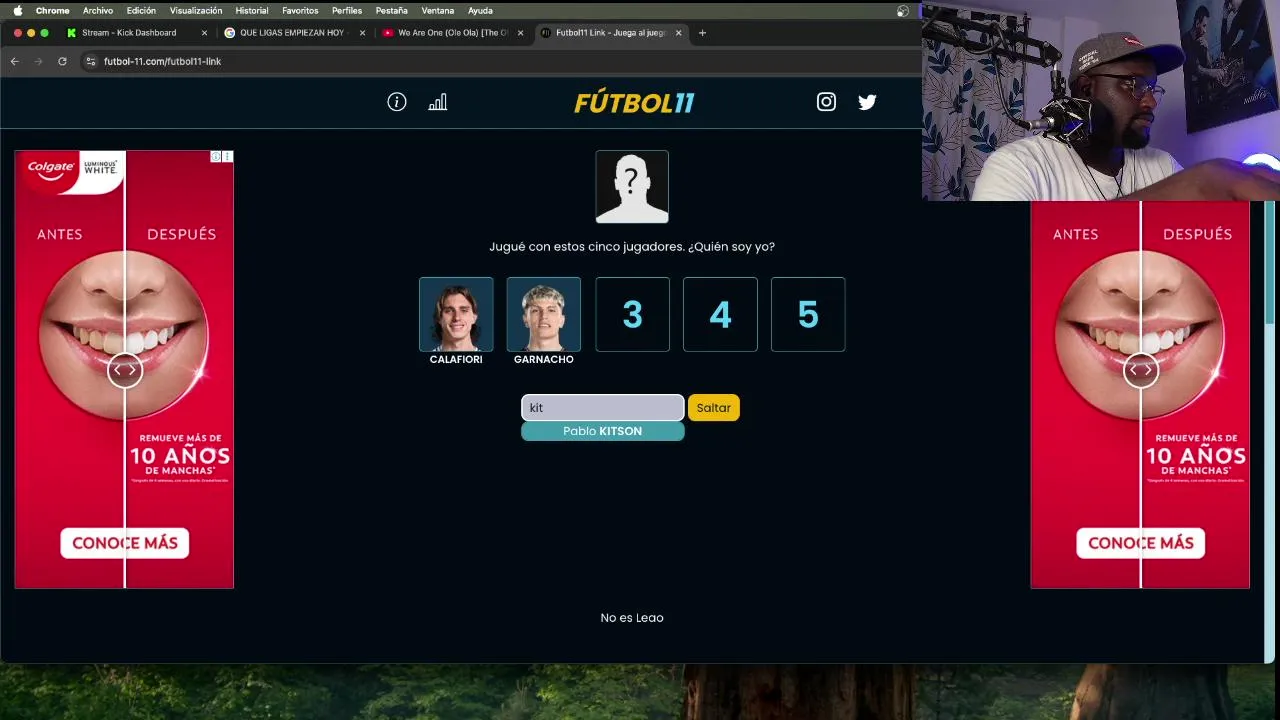Reveal hidden player card 4
This screenshot has width=1280, height=720.
(720, 315)
